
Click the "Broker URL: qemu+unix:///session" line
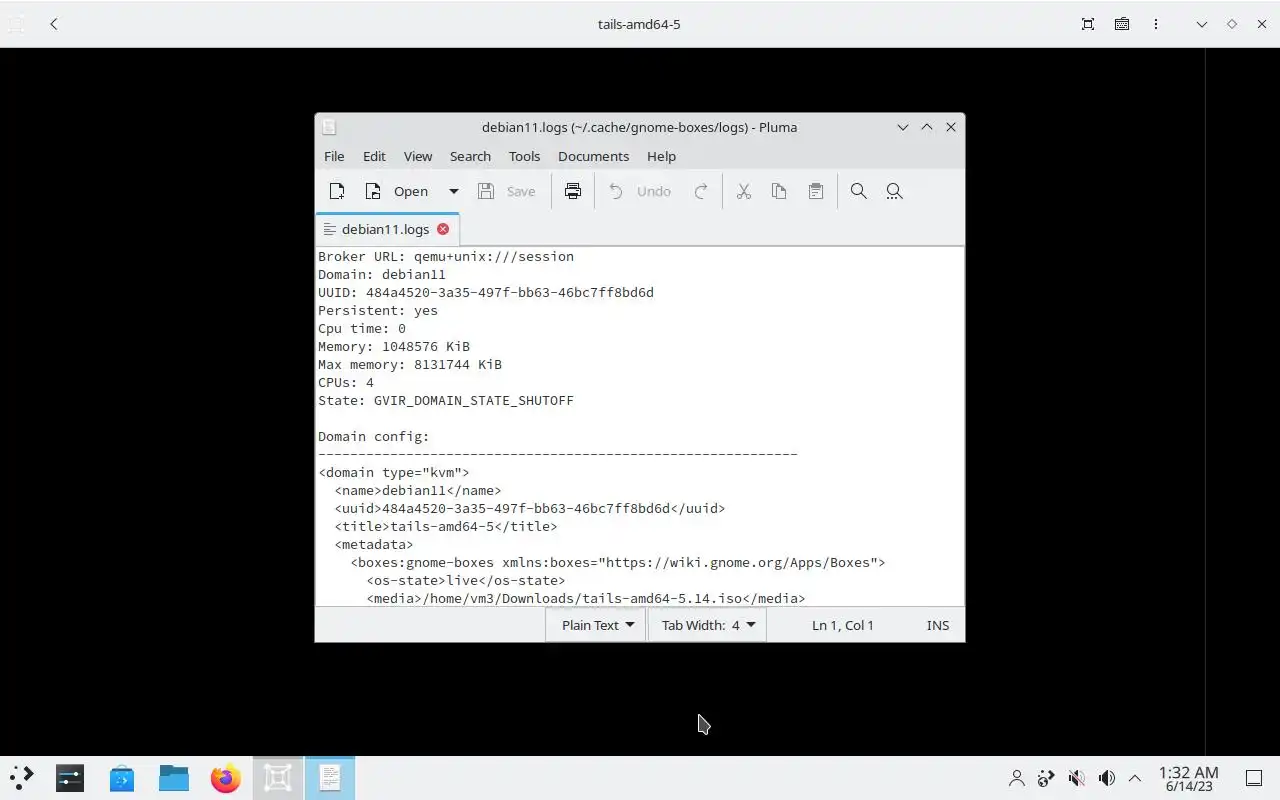[446, 256]
